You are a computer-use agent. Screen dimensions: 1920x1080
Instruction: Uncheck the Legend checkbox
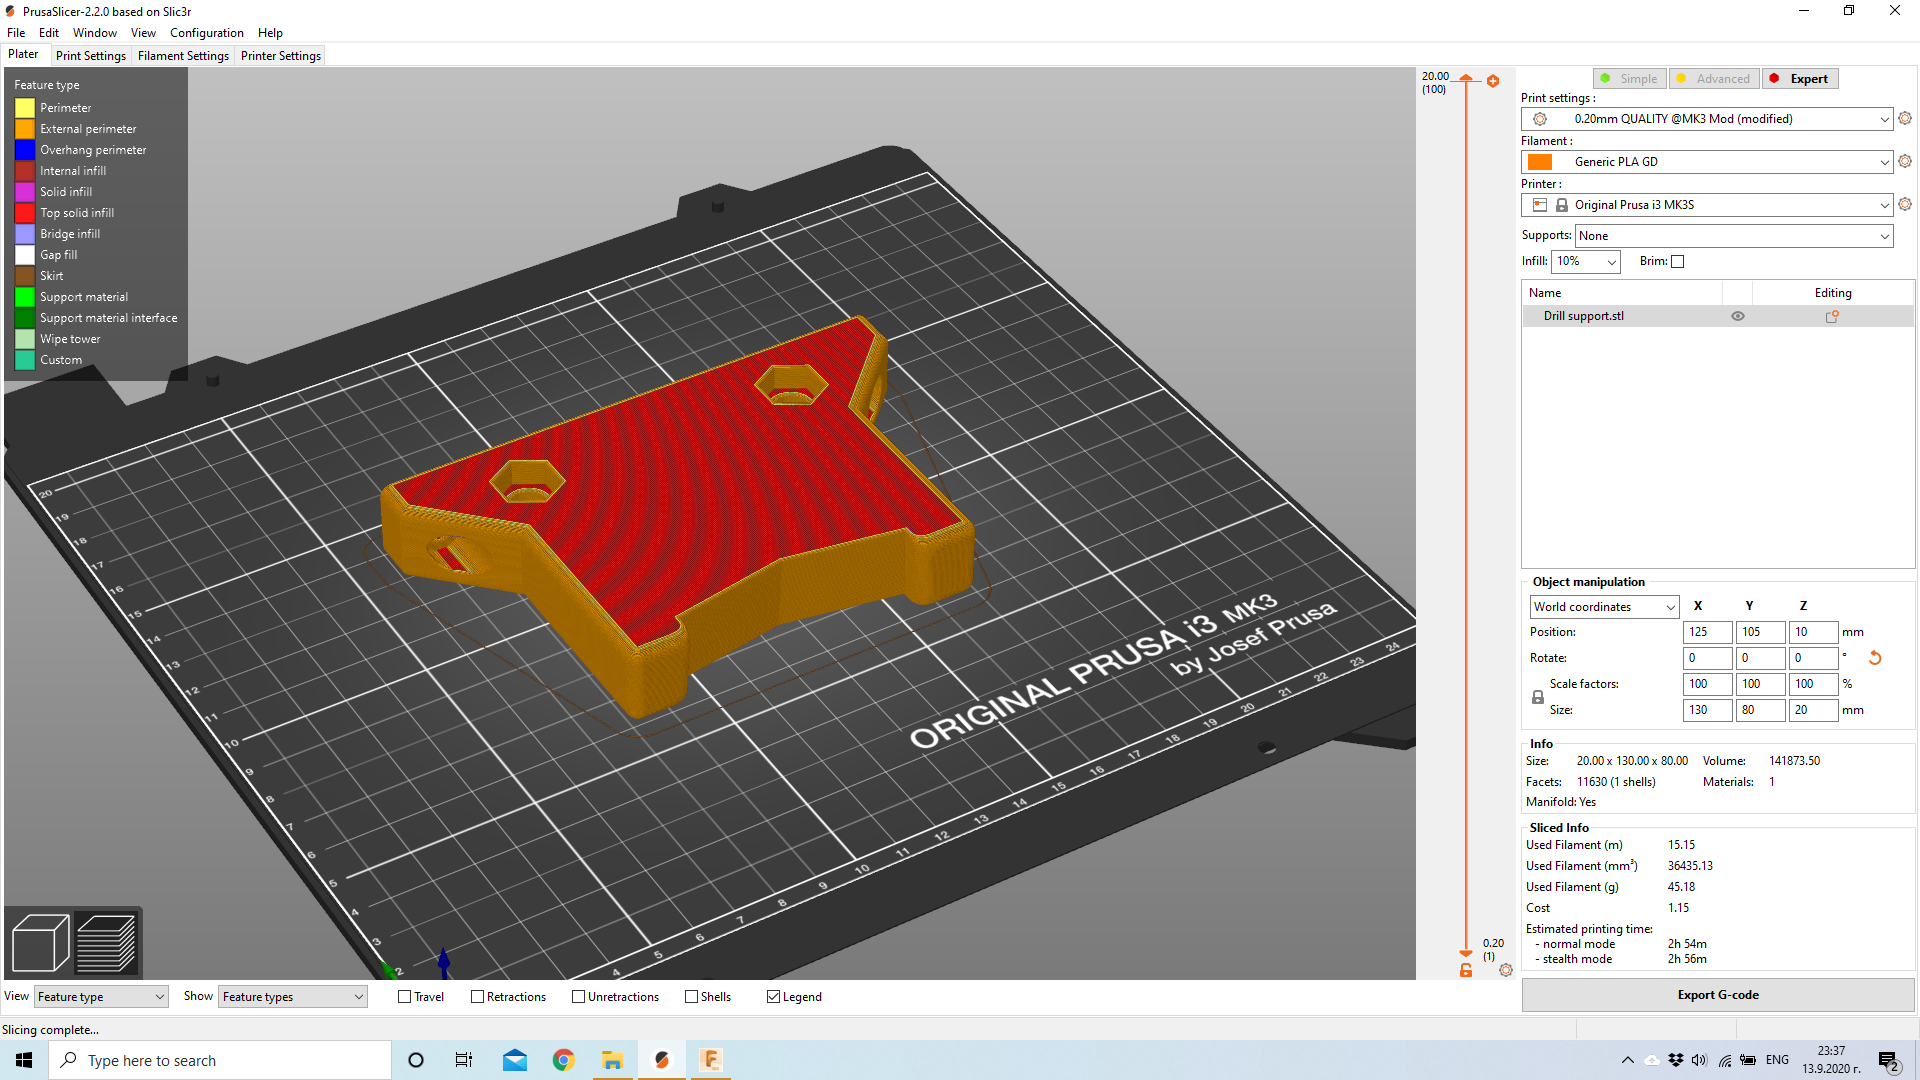[773, 997]
